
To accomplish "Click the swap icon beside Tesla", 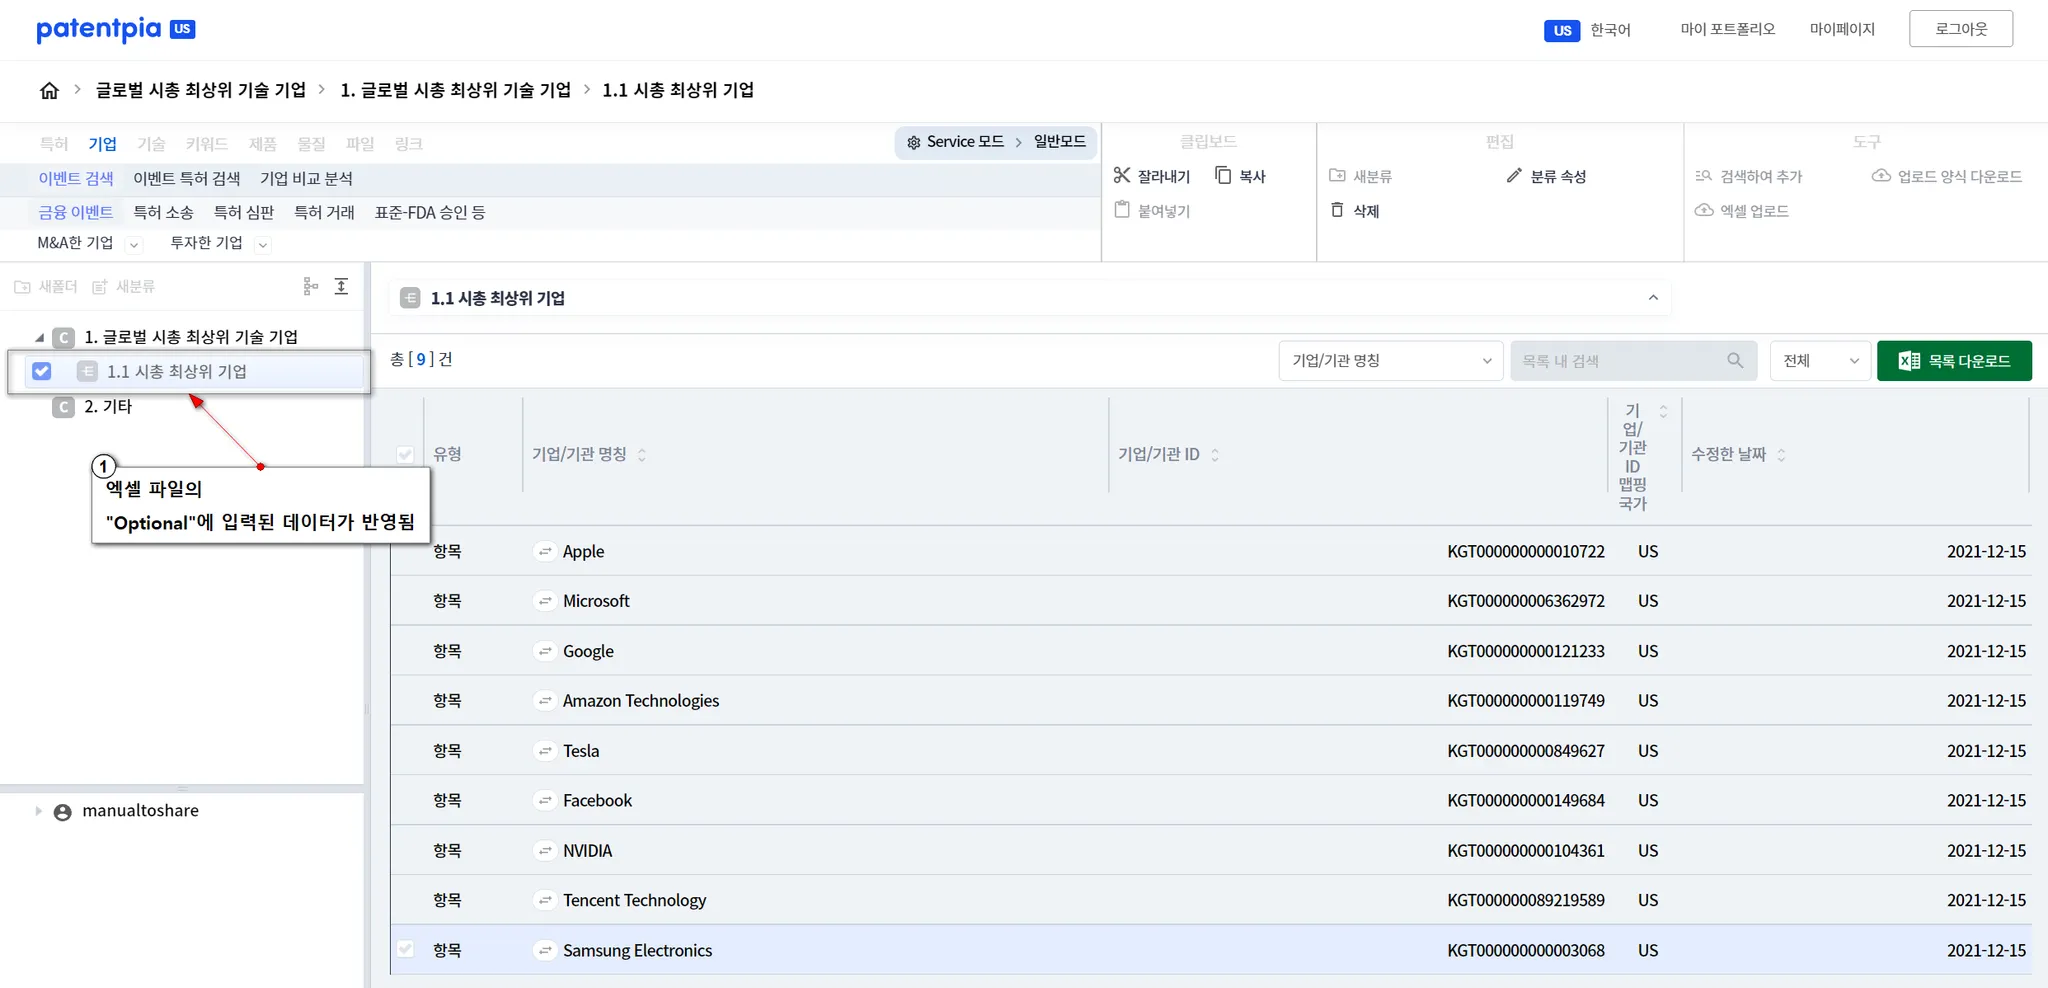I will (x=545, y=751).
